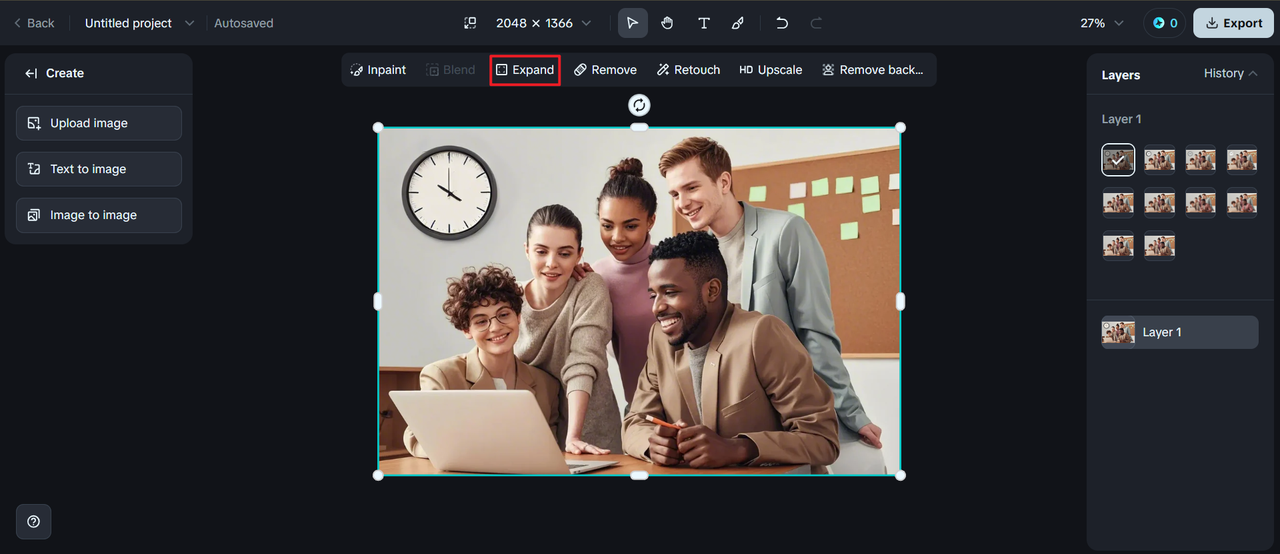Screen dimensions: 1280x554
Task: Open the 2048 × 1366 canvas size dropdown
Action: click(x=543, y=23)
